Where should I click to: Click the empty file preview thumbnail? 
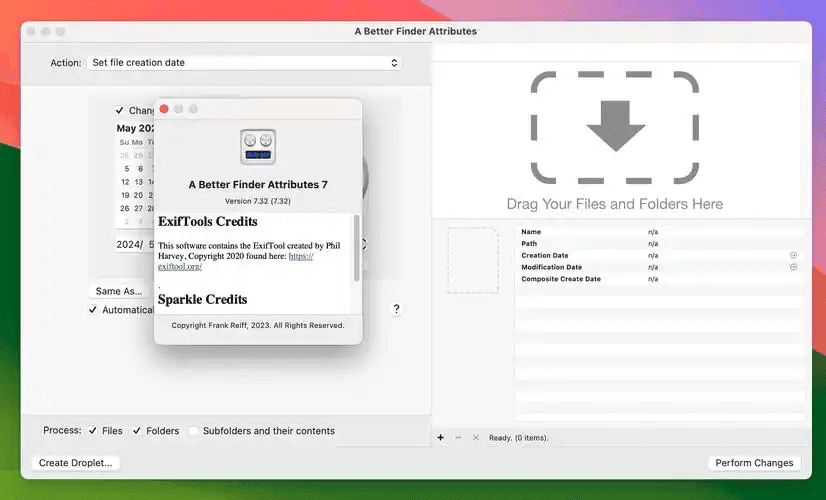tap(472, 260)
